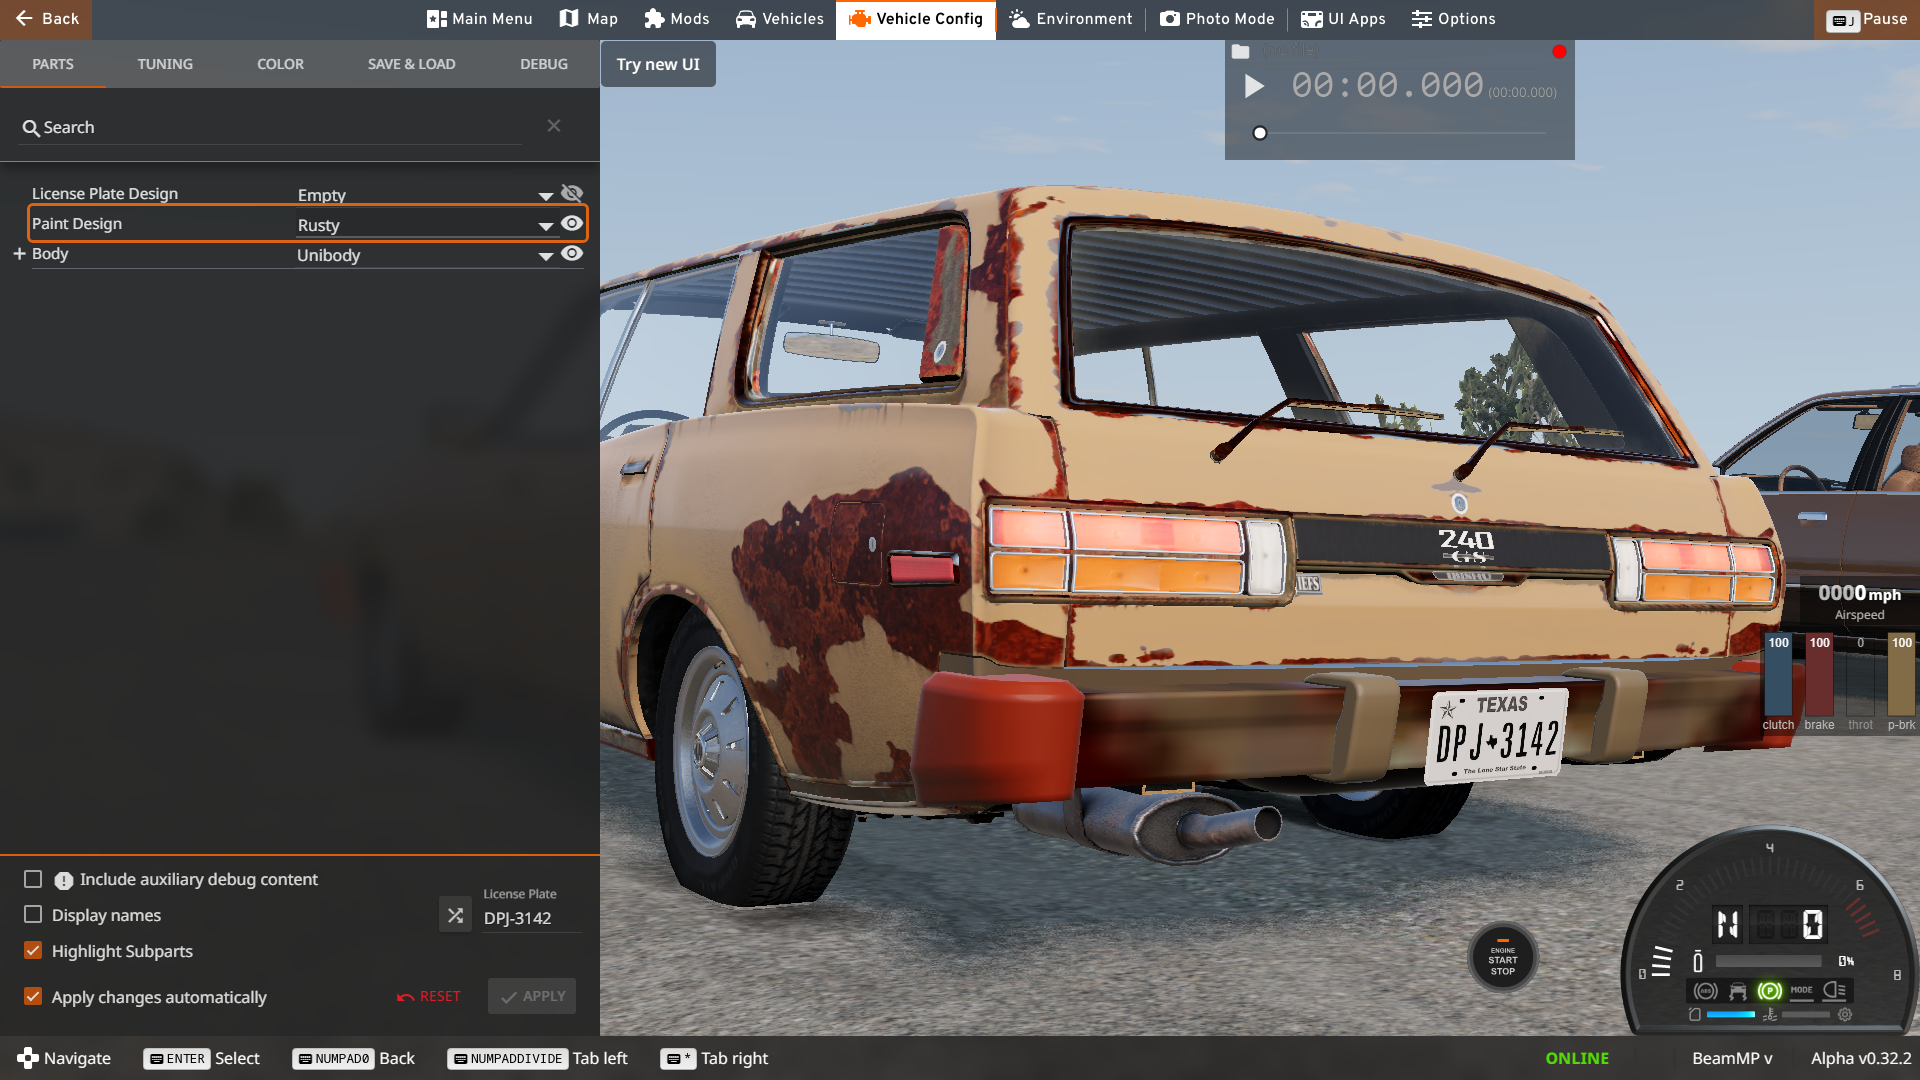Screen dimensions: 1920x1080
Task: Click the back arrow button
Action: 46,19
